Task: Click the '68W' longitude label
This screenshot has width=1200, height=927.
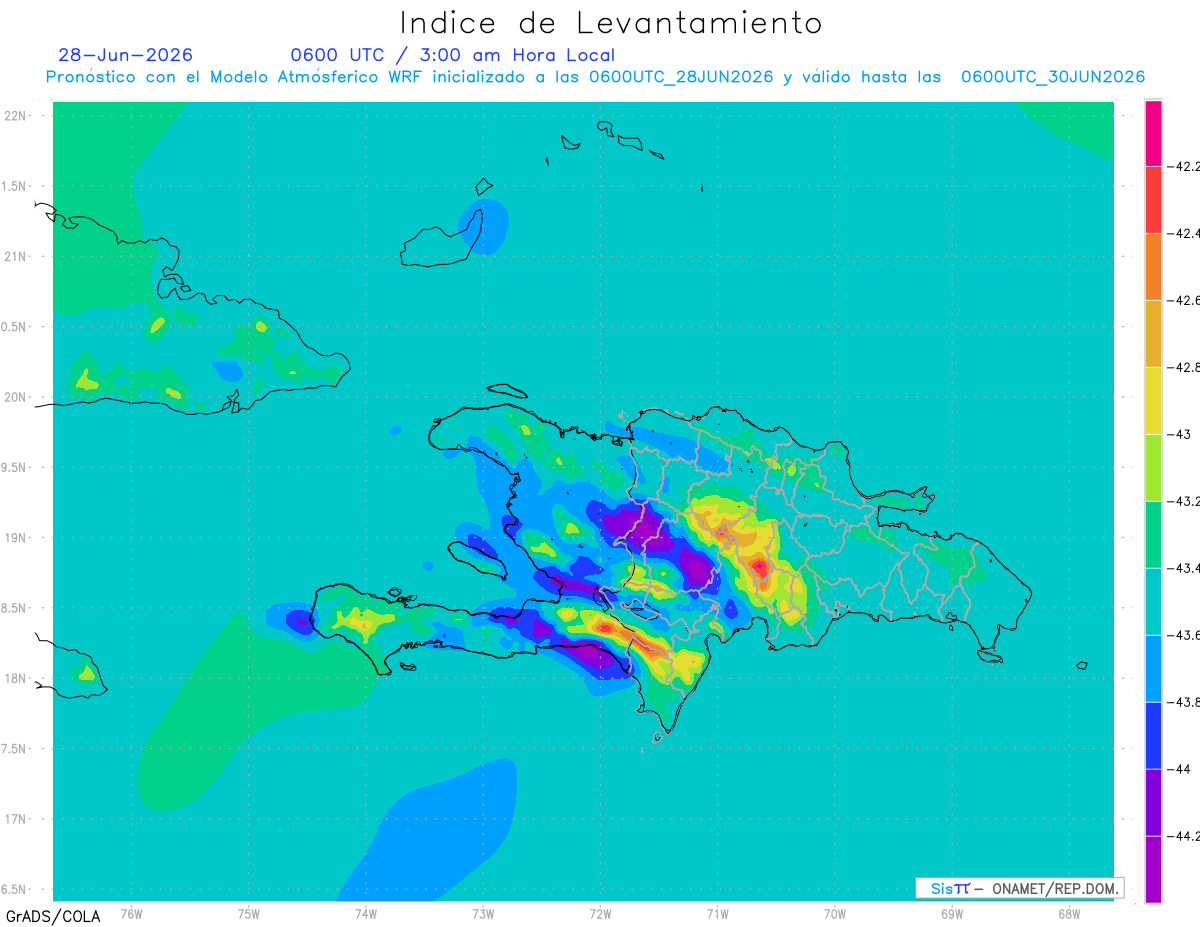Action: (1069, 913)
